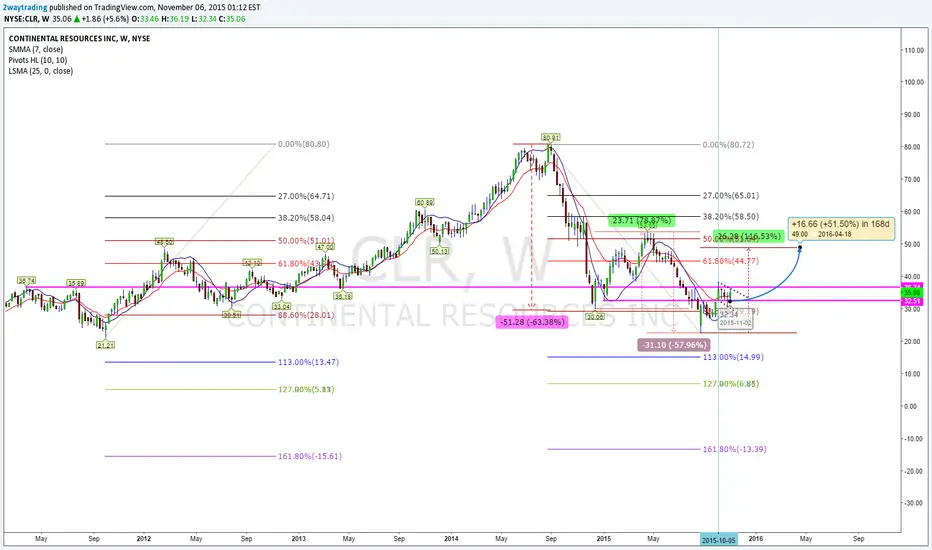Screen dimensions: 932x550
Task: Click 2012 on the time axis
Action: [144, 539]
